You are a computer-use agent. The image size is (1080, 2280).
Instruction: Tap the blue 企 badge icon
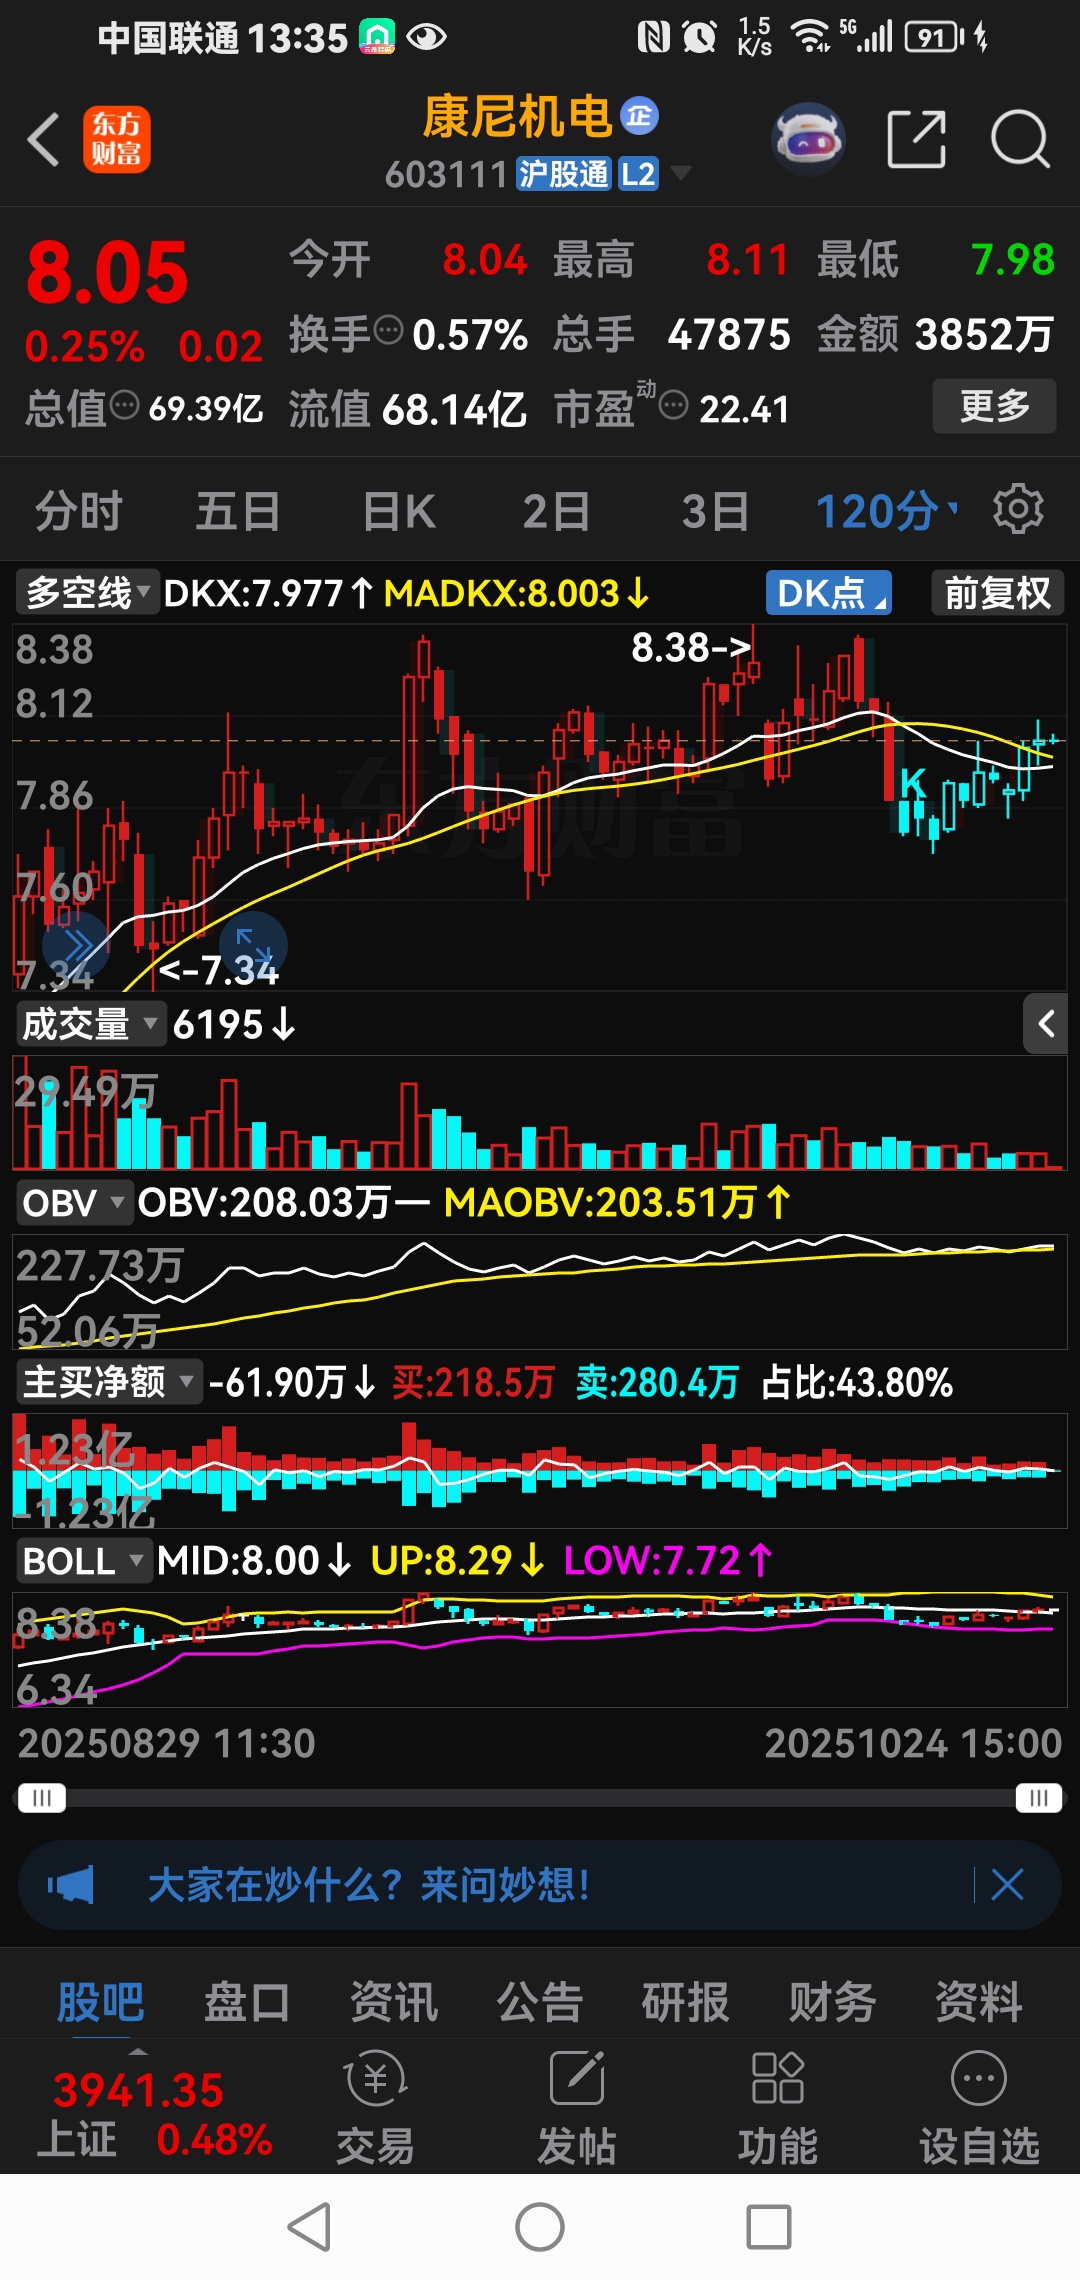tap(639, 116)
